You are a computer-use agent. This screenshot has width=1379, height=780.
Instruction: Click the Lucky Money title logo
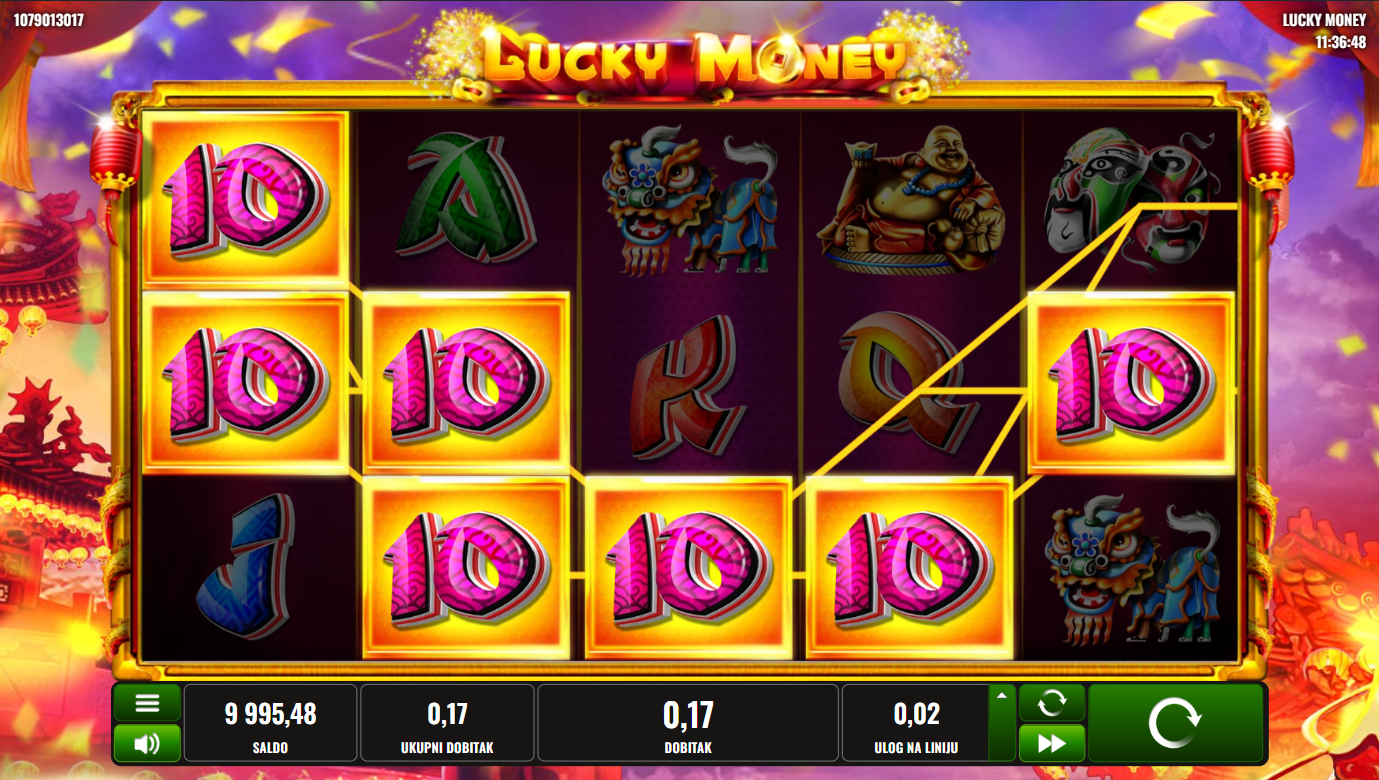point(690,58)
